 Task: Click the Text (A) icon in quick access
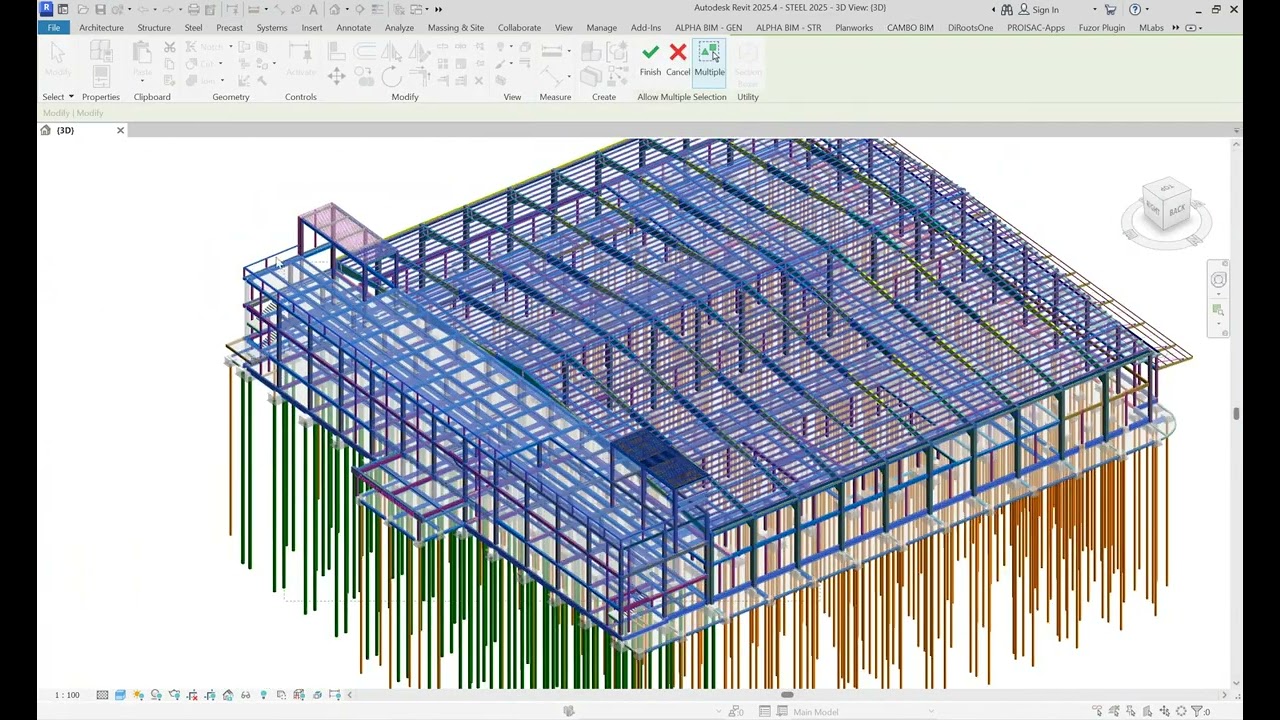point(313,9)
